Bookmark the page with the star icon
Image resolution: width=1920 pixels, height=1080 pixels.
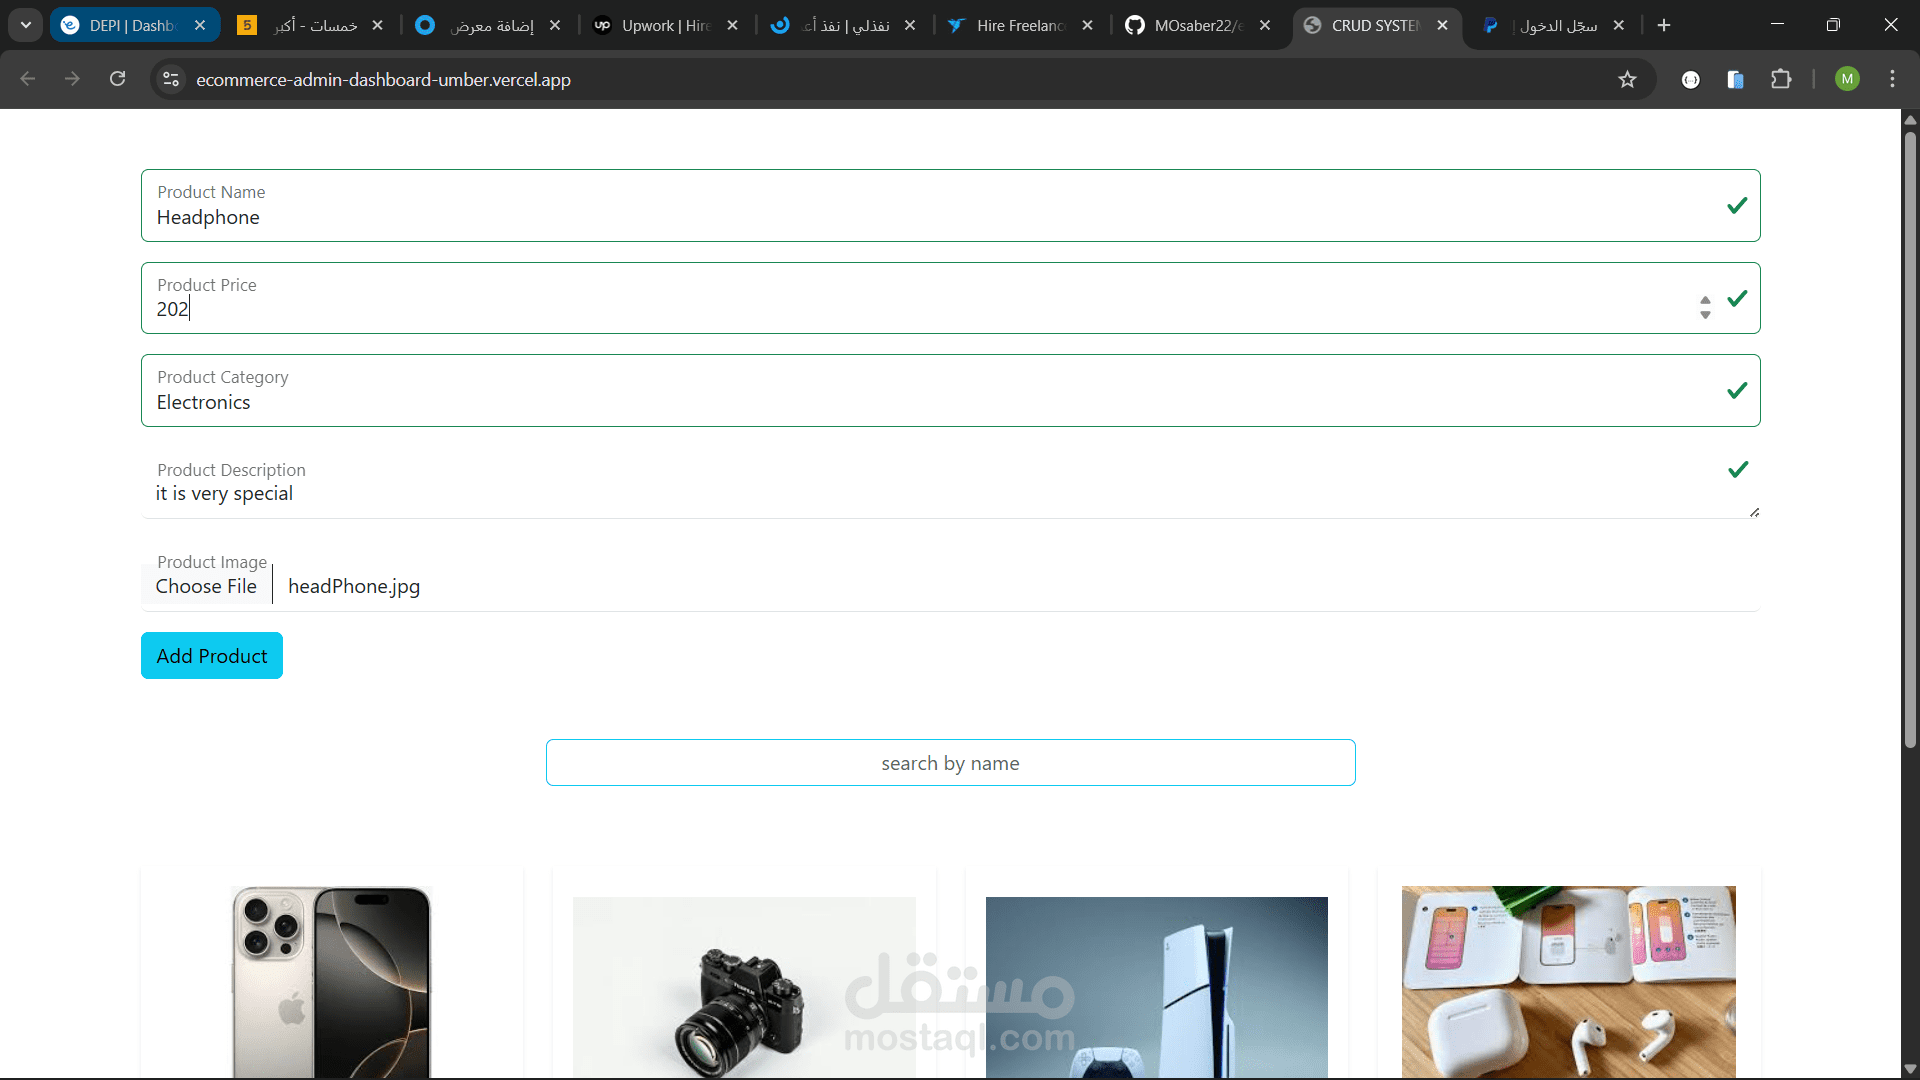pos(1628,79)
